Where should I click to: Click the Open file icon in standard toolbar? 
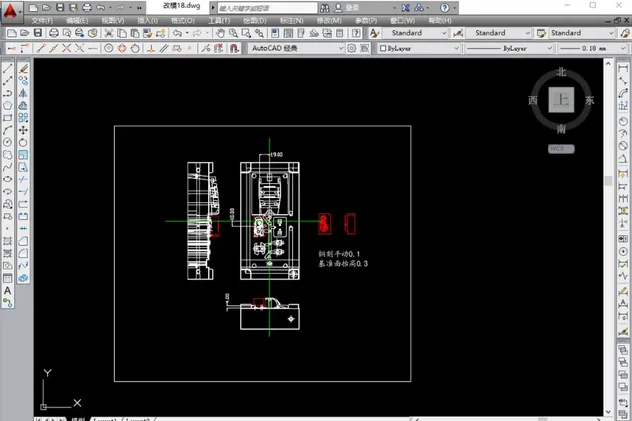click(25, 33)
